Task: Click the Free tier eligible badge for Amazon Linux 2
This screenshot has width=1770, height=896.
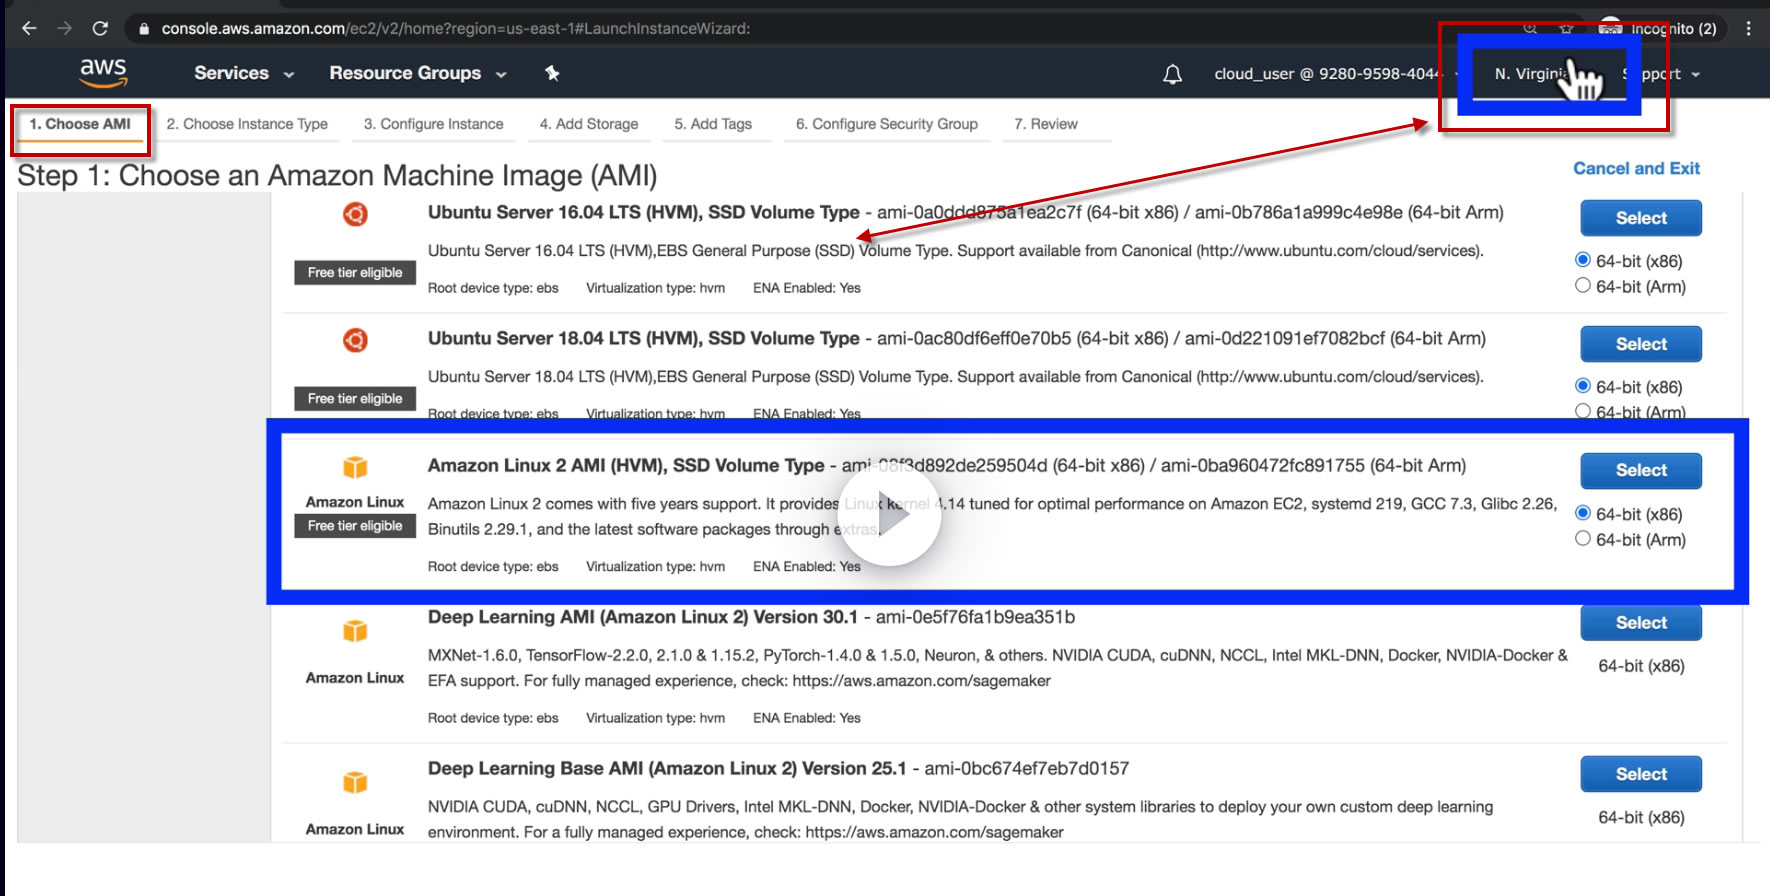Action: (x=355, y=525)
